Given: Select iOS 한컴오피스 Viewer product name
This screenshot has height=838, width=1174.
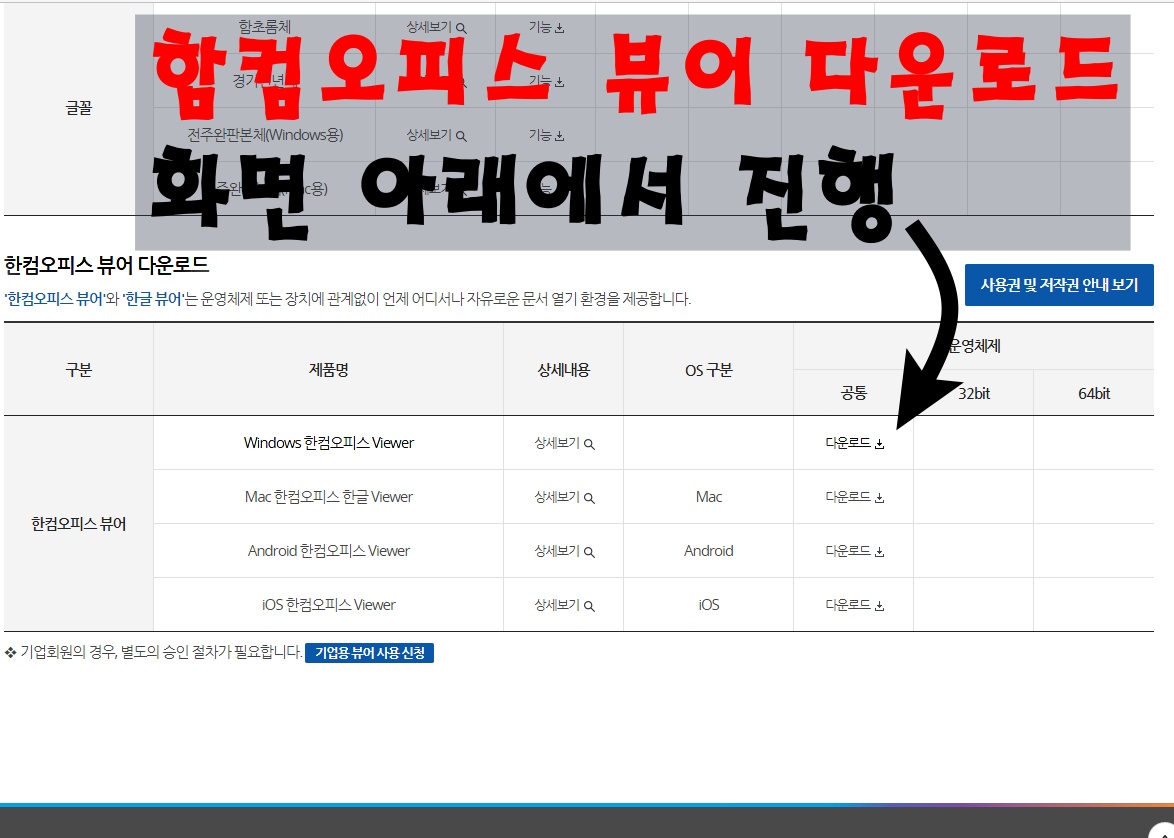Looking at the screenshot, I should coord(329,604).
